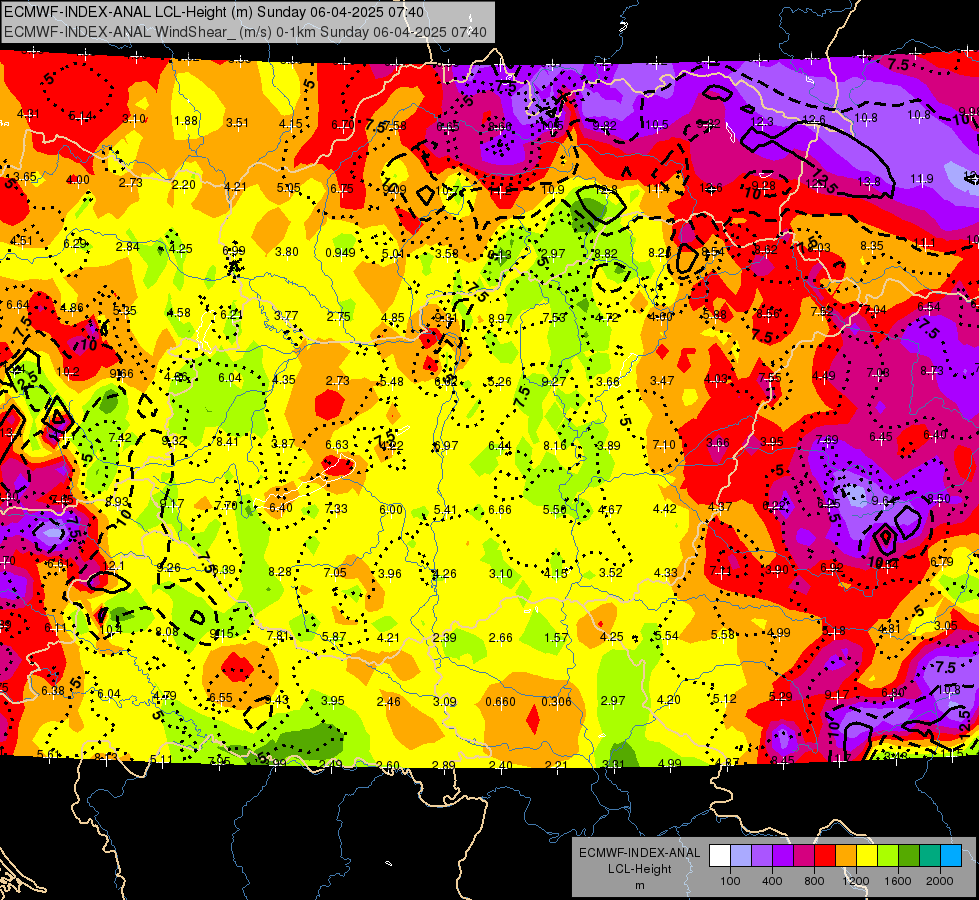Pick the red legend color swatch

(x=825, y=856)
